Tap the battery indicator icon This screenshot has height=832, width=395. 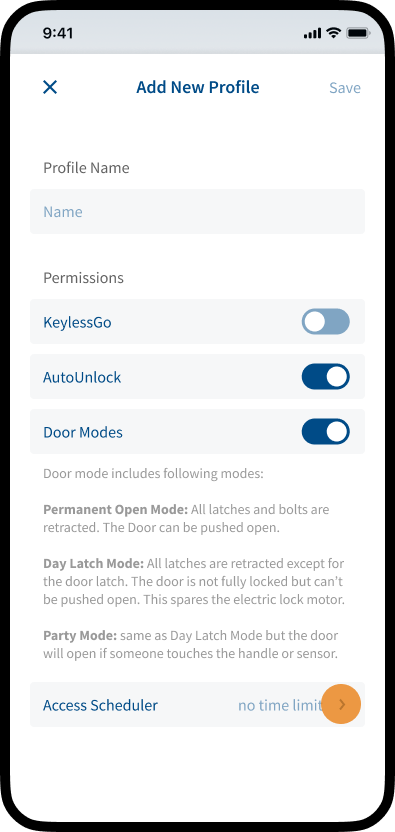coord(358,33)
